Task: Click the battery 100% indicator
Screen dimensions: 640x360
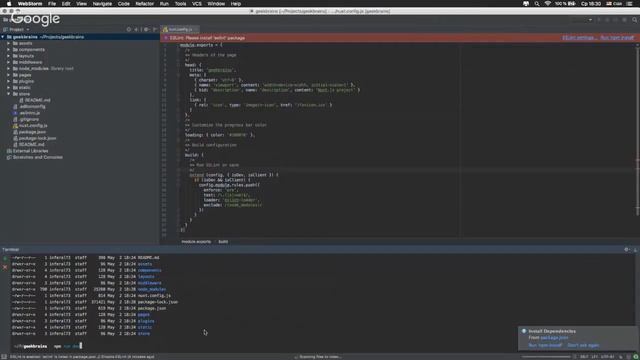Action: tap(564, 4)
